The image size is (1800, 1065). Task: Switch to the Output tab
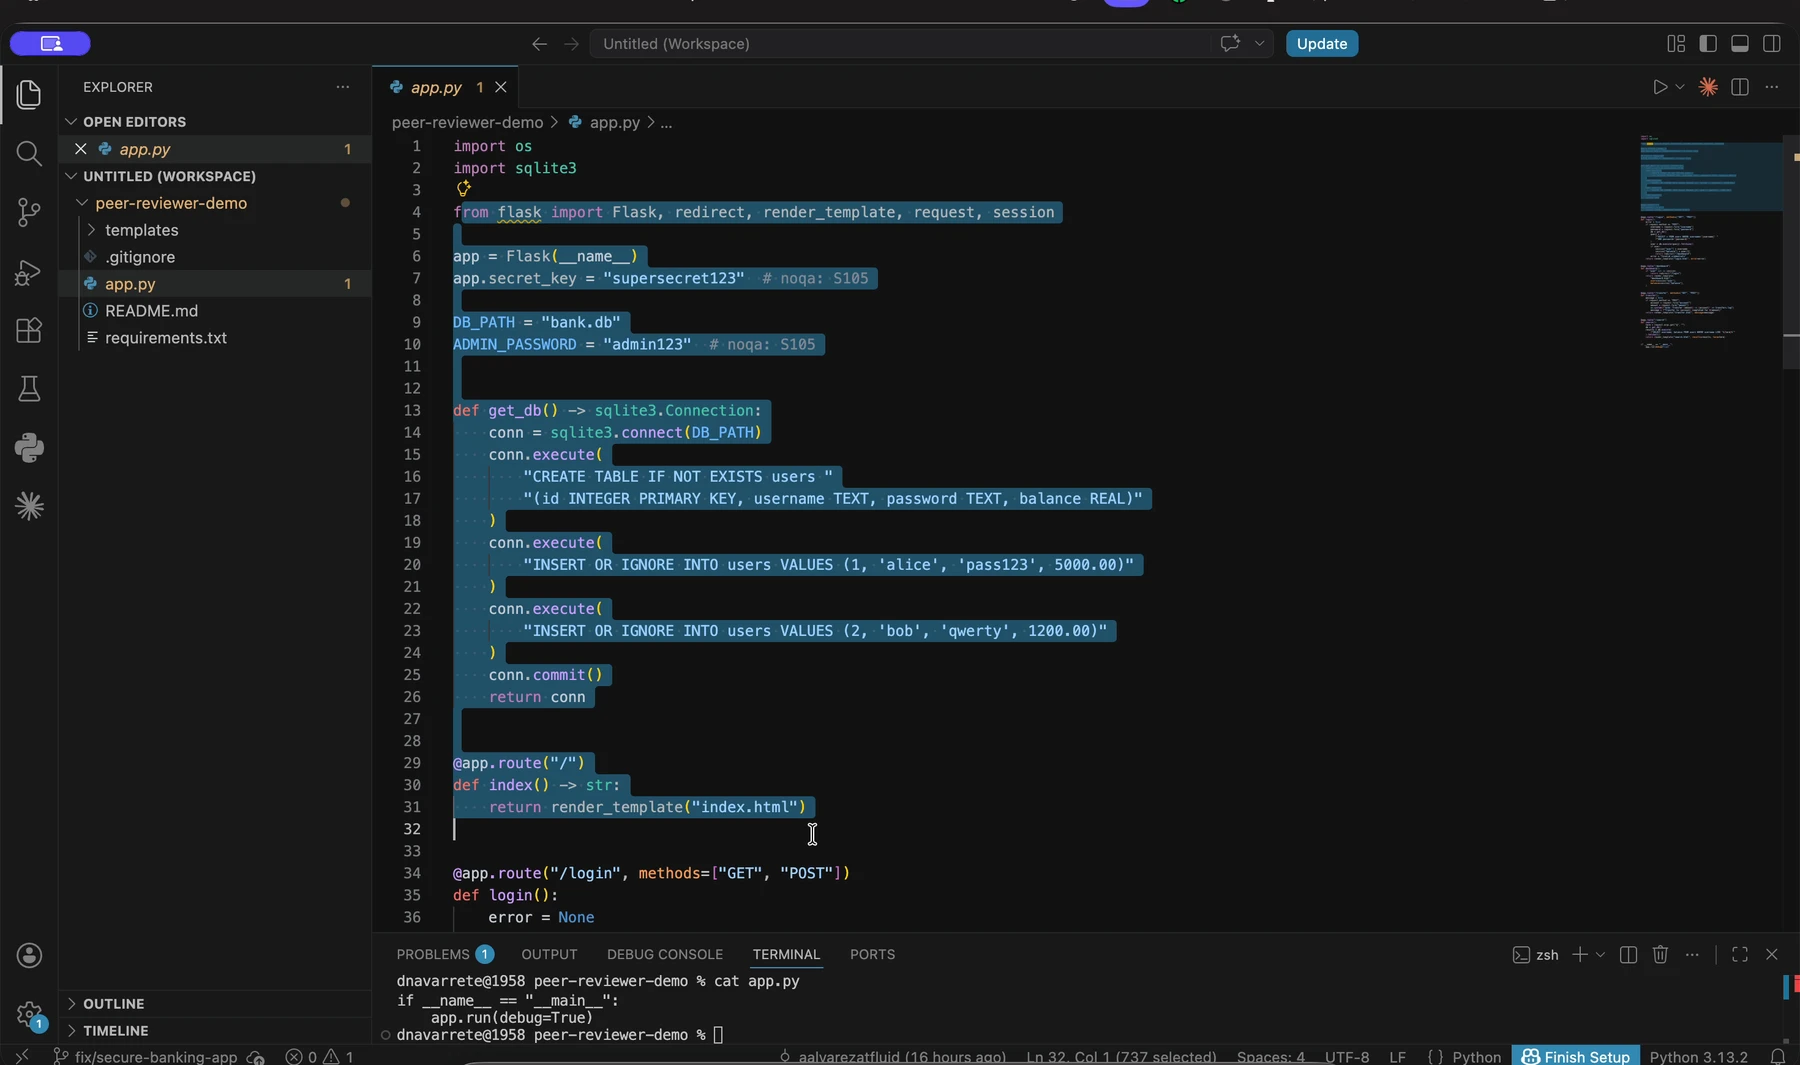549,954
